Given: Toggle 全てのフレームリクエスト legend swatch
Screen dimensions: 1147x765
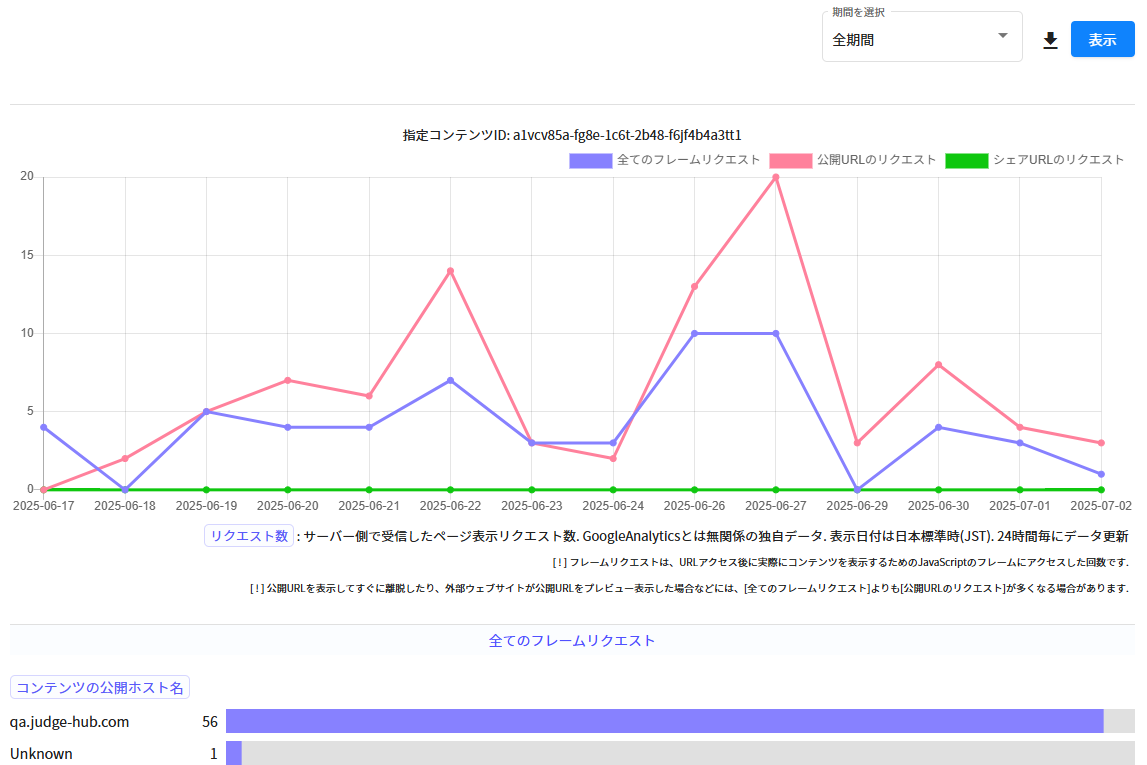Looking at the screenshot, I should pyautogui.click(x=590, y=160).
